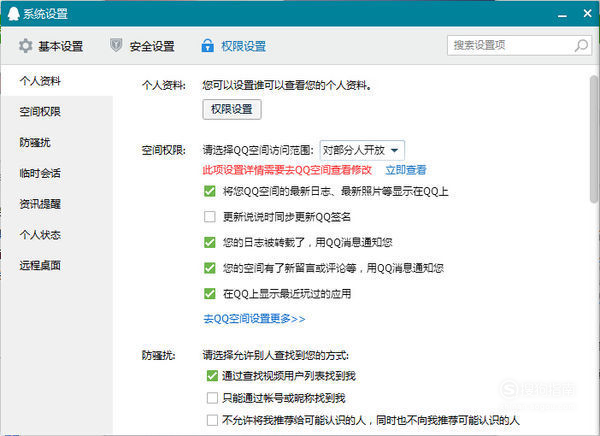
Task: Click the 立即查看 link
Action: [x=406, y=170]
